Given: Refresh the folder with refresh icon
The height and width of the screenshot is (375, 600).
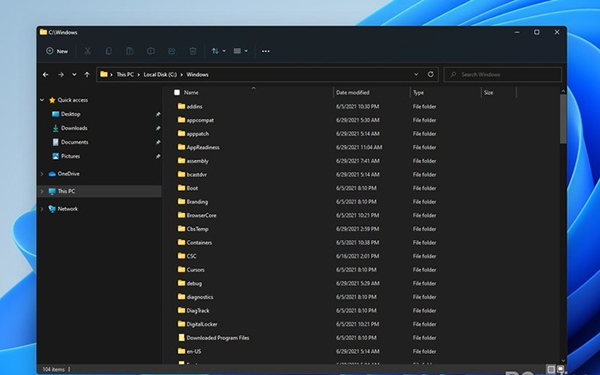Looking at the screenshot, I should coord(430,74).
